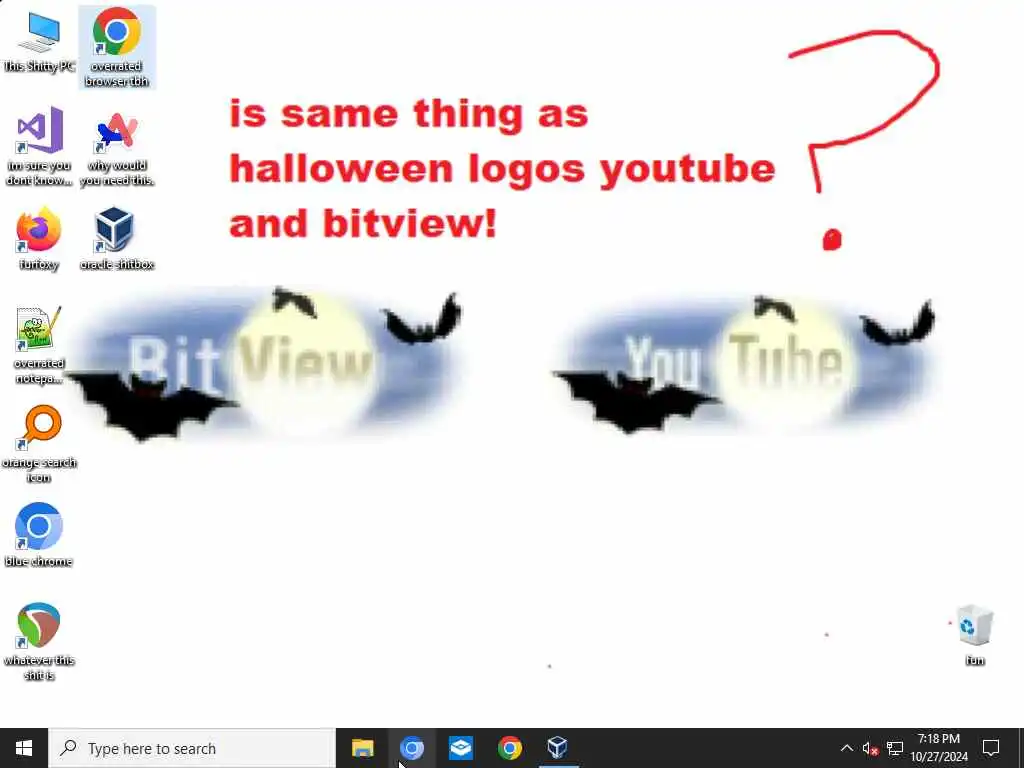Screen dimensions: 1024x768
Task: Select the 'fun' Recycle Bin icon
Action: [x=974, y=635]
